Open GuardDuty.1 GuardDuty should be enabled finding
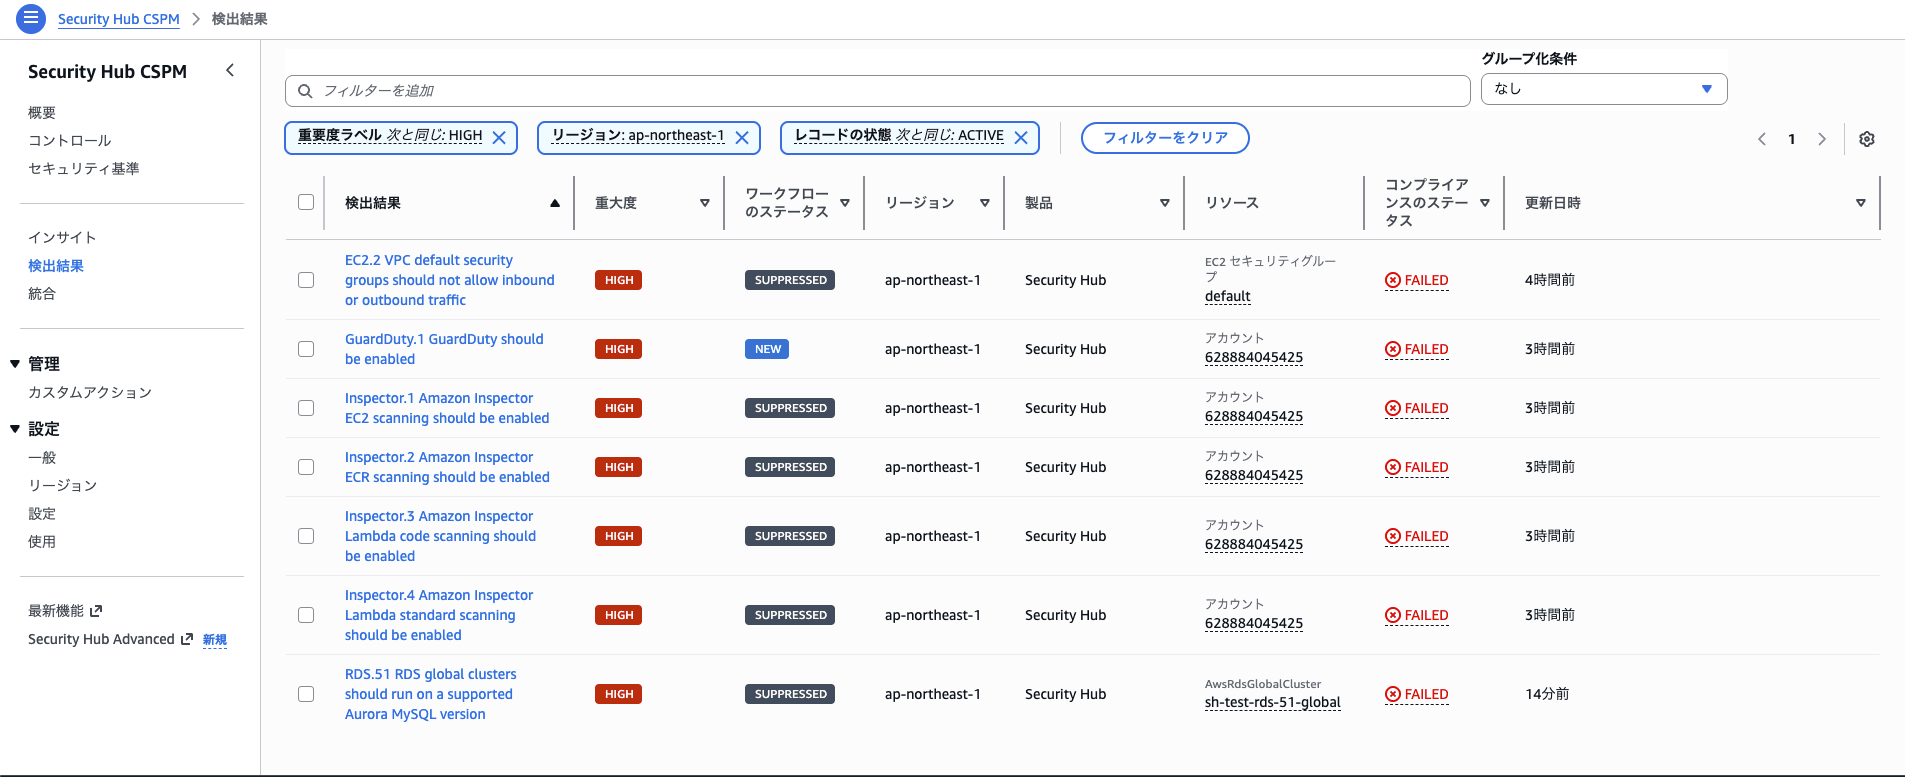Screen dimensions: 1905x777 tap(444, 349)
